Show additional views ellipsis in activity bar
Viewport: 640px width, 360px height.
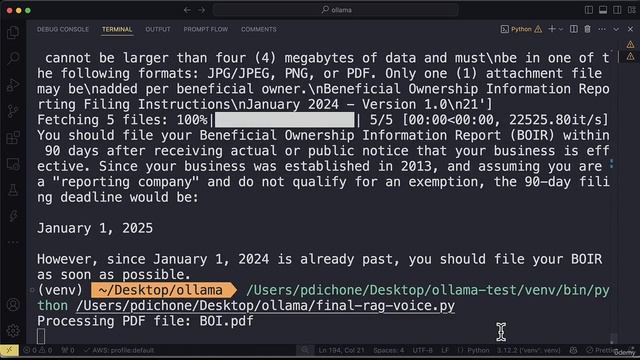point(13,242)
